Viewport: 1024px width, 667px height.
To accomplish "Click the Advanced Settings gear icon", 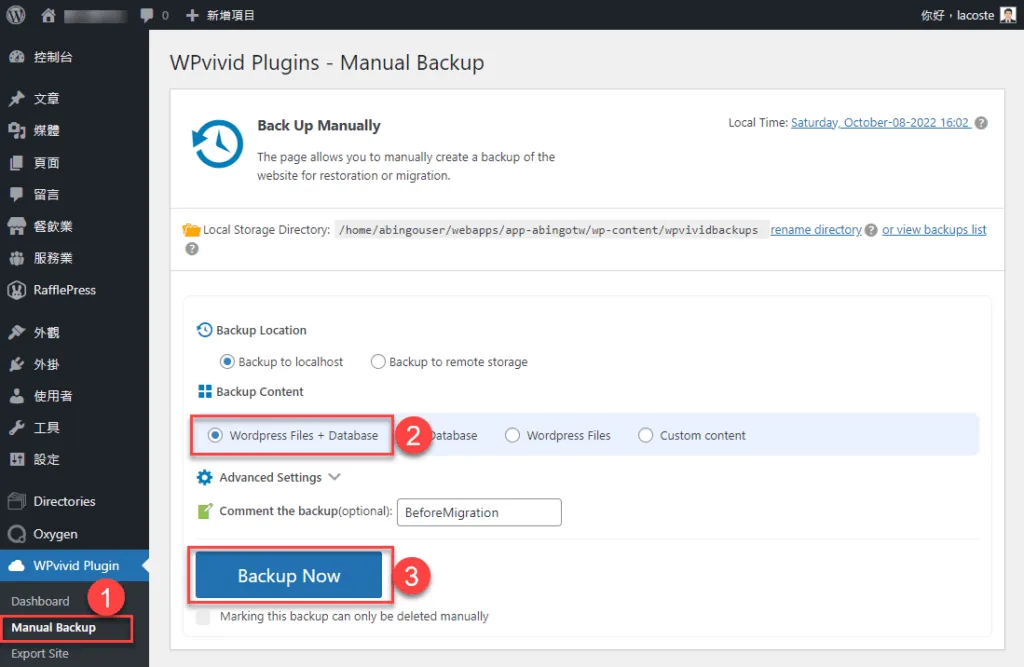I will coord(204,478).
